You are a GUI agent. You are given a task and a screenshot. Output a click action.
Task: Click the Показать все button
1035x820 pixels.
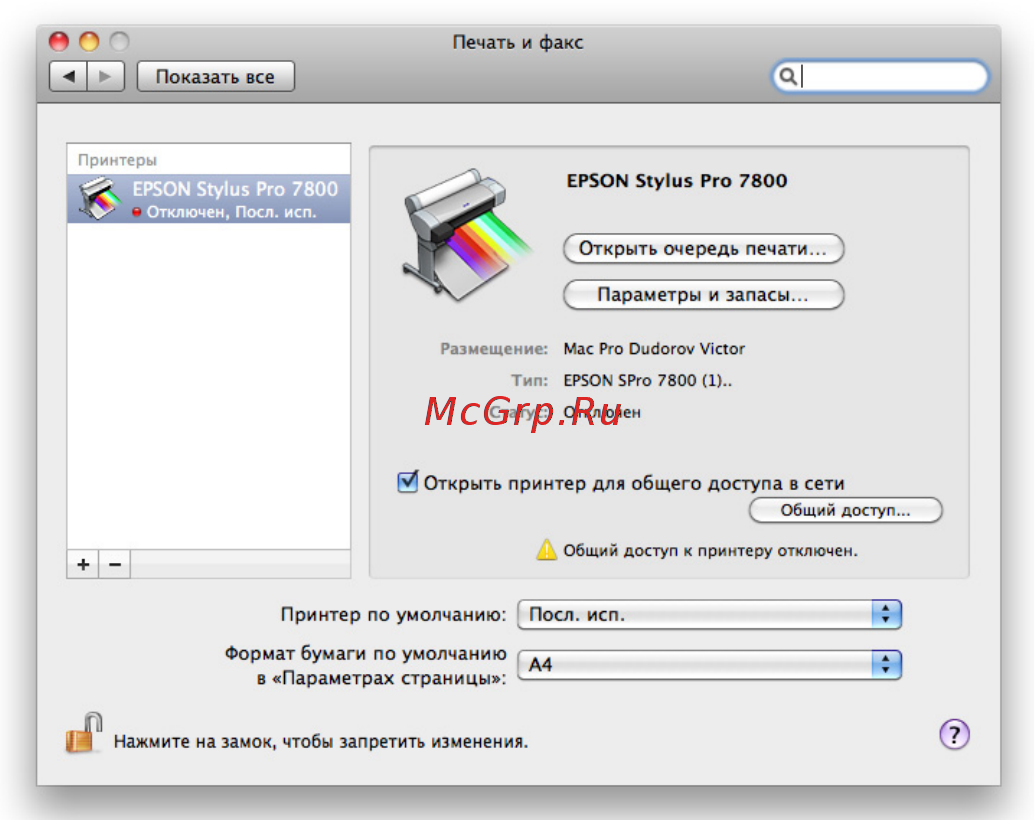(x=215, y=77)
